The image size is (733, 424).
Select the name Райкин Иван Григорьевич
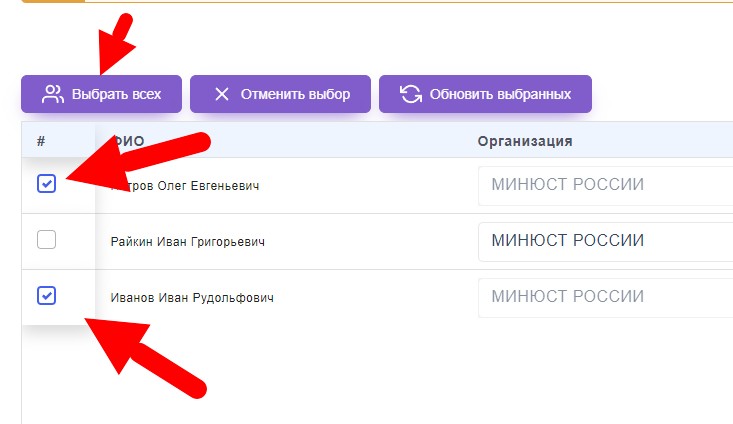[x=187, y=242]
